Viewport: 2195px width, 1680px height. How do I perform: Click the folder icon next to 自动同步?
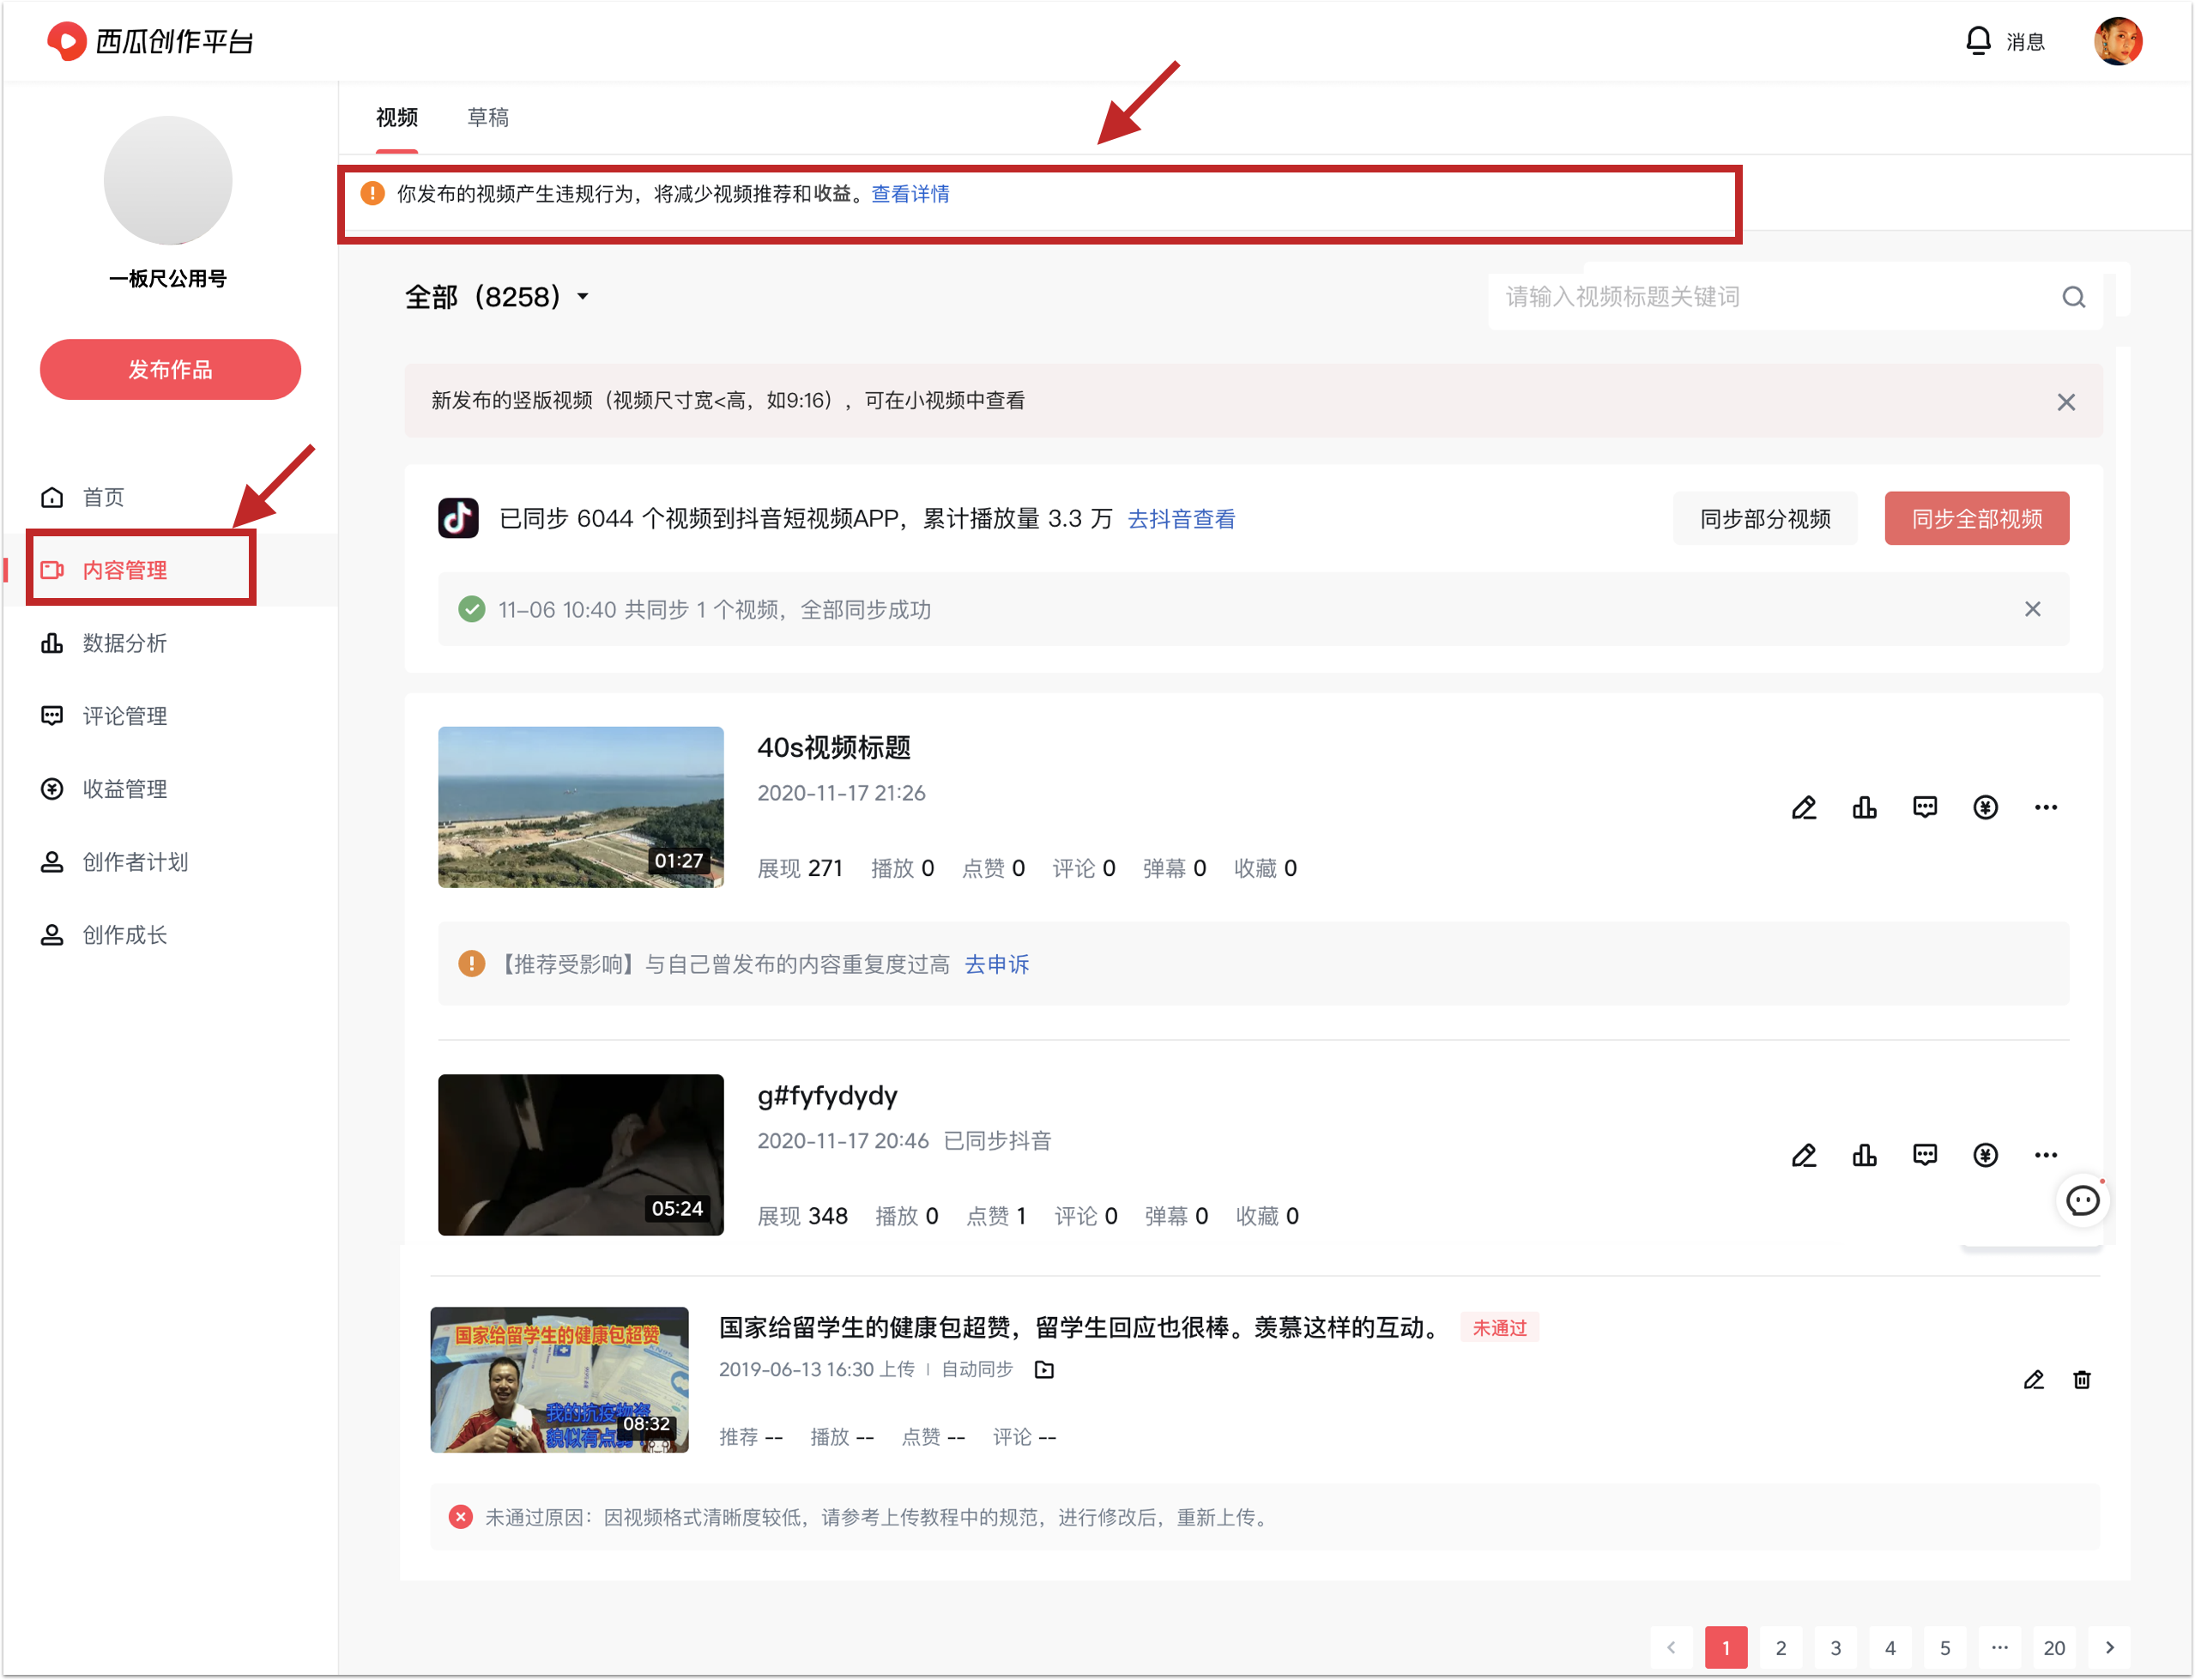click(x=1044, y=1369)
